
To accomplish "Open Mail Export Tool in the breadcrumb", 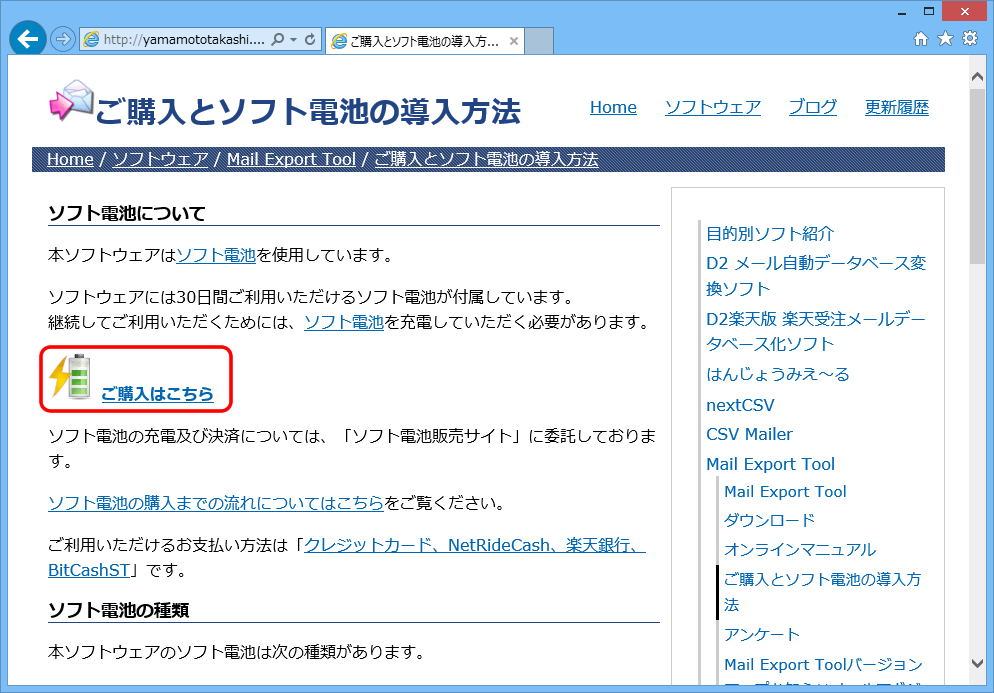I will (x=291, y=159).
